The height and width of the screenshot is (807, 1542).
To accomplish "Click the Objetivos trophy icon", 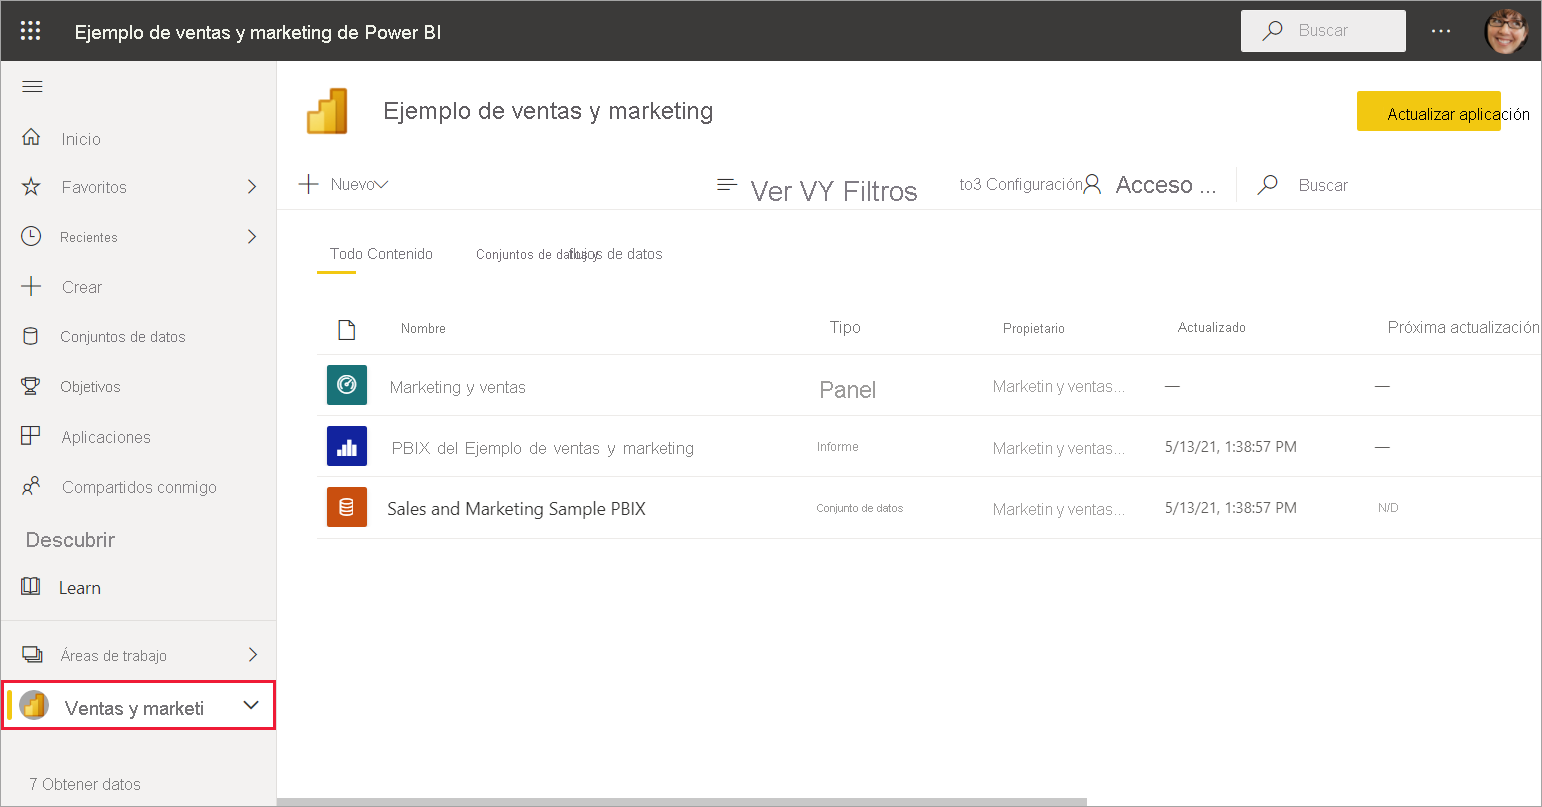I will (31, 386).
